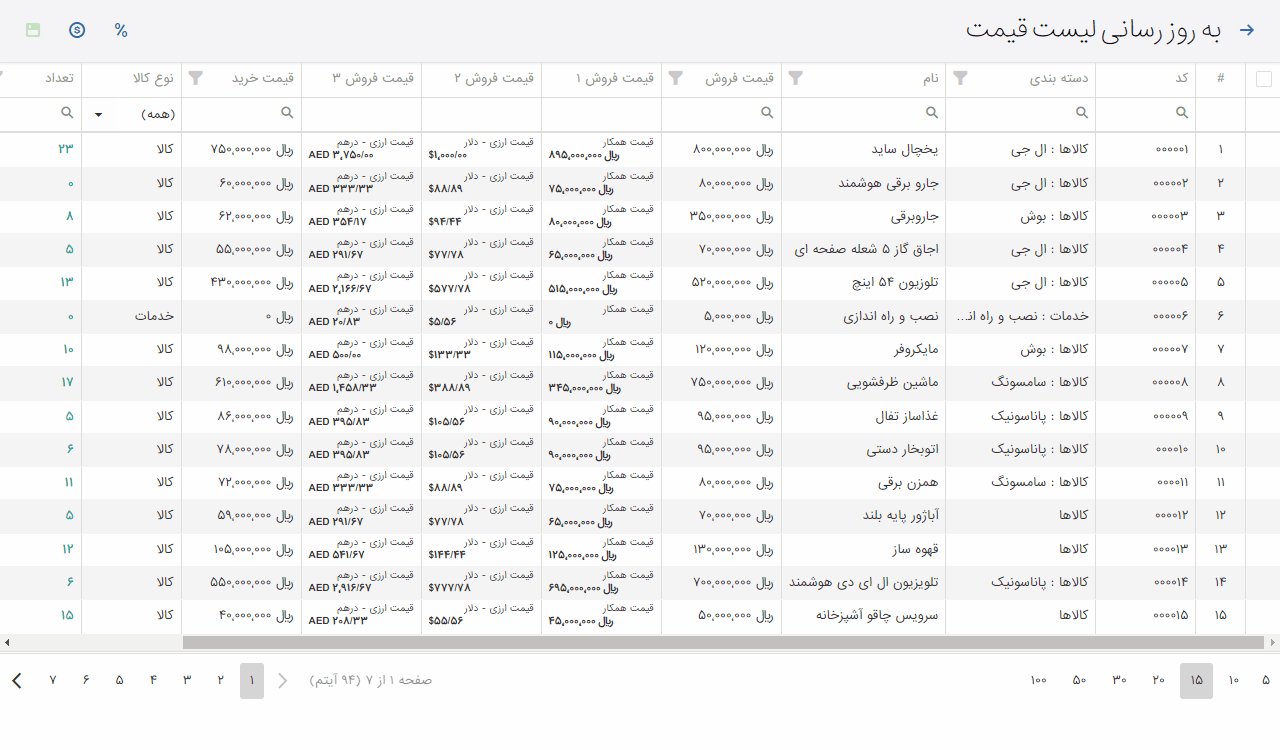Expand the نوع کالا (همه) dropdown
The height and width of the screenshot is (750, 1280).
coord(98,114)
